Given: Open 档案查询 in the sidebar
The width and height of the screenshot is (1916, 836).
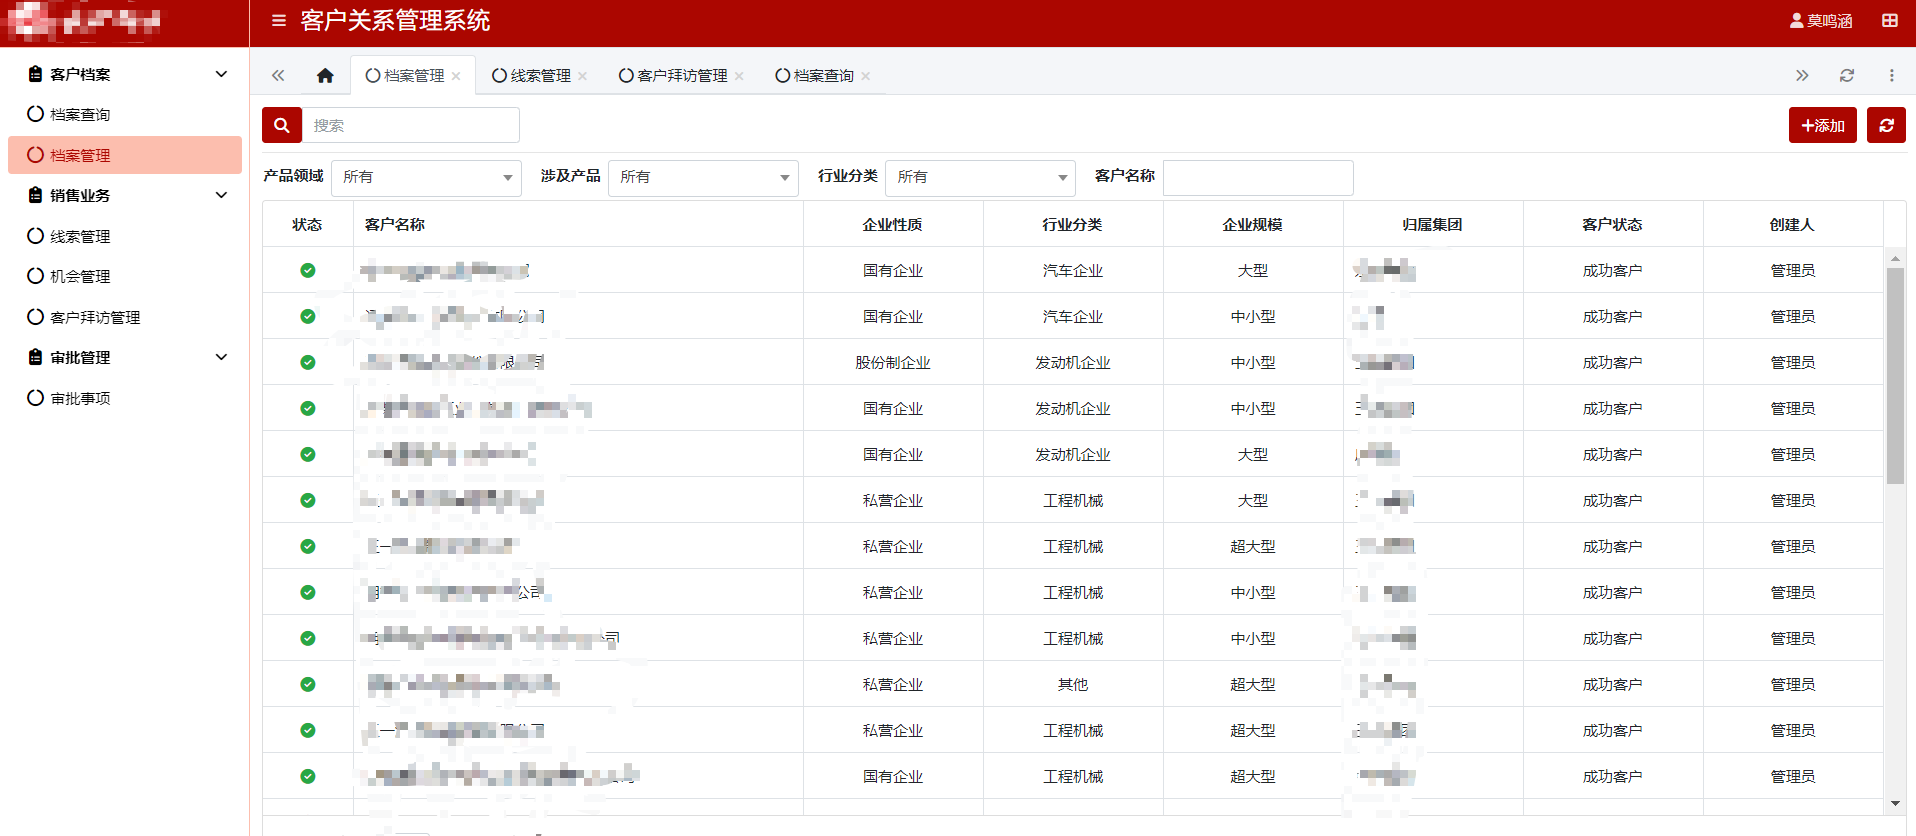Looking at the screenshot, I should coord(125,114).
